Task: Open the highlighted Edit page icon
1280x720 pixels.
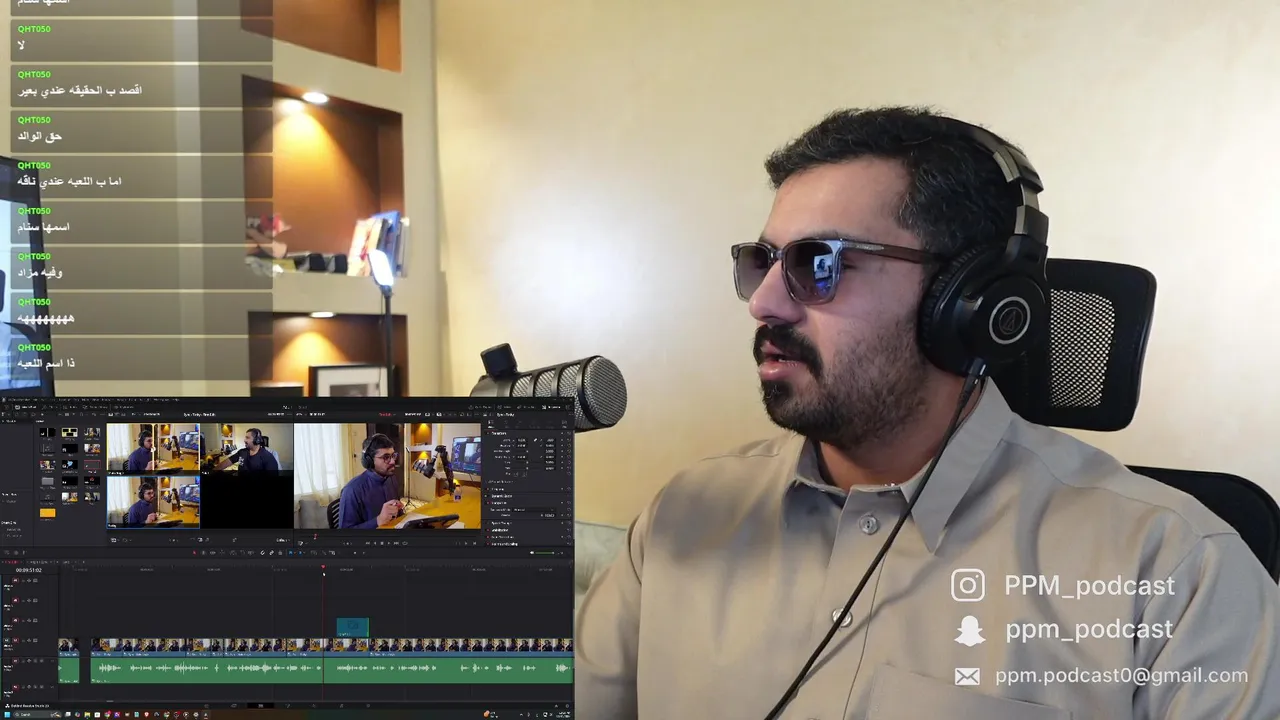Action: (260, 705)
